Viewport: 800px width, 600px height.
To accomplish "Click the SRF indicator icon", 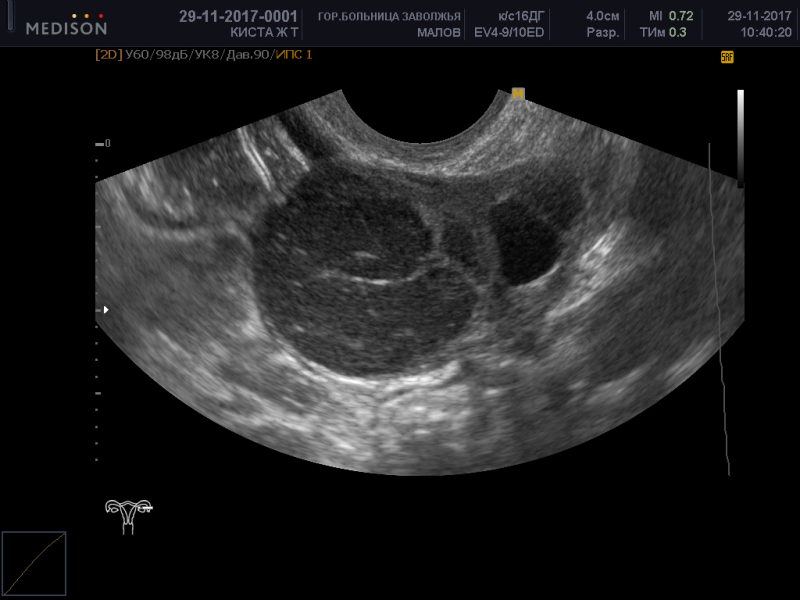I will pos(727,57).
